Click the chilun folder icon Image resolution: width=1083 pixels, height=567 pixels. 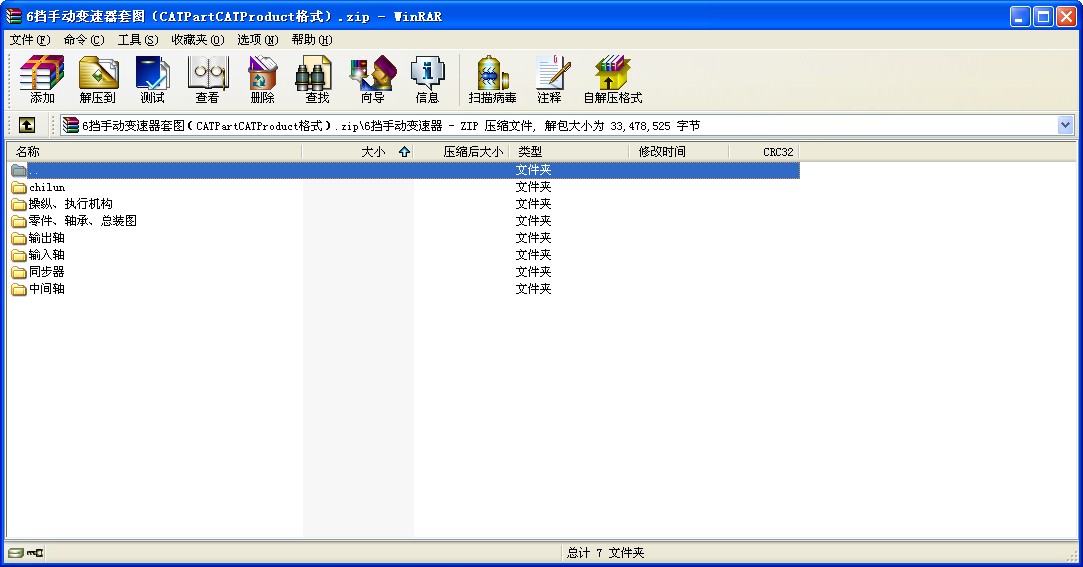(x=19, y=187)
